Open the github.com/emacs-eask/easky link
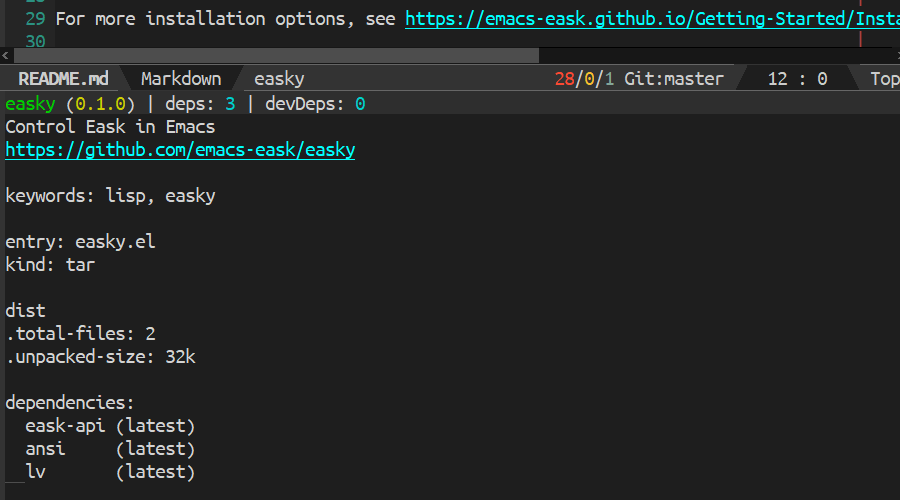The height and width of the screenshot is (500, 900). click(x=180, y=150)
